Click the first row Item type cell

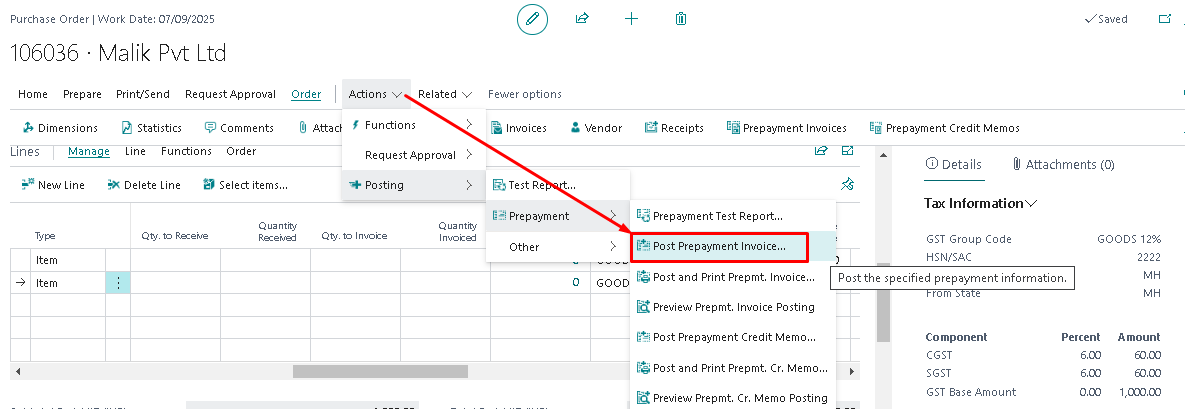67,260
